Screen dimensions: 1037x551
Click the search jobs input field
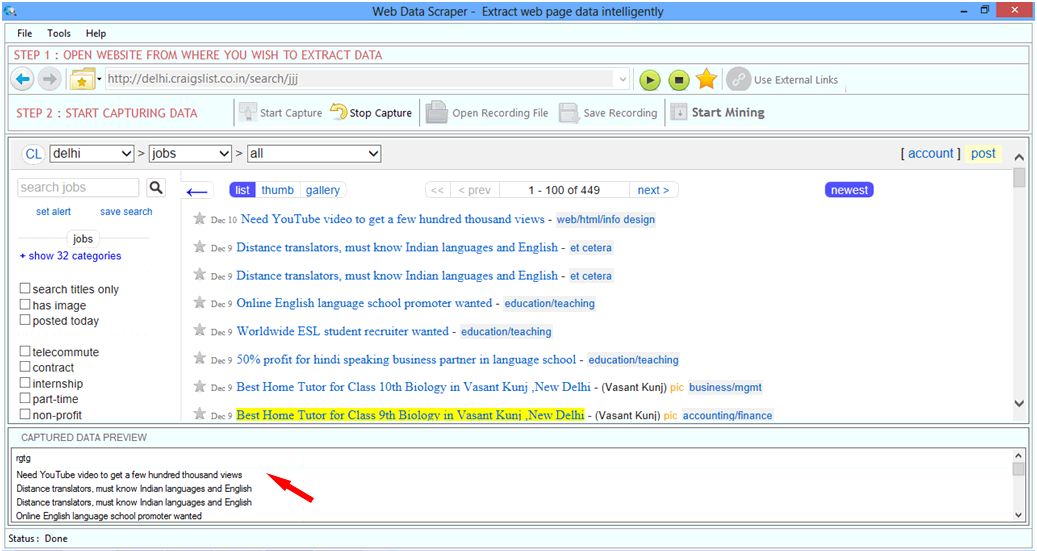pyautogui.click(x=78, y=187)
